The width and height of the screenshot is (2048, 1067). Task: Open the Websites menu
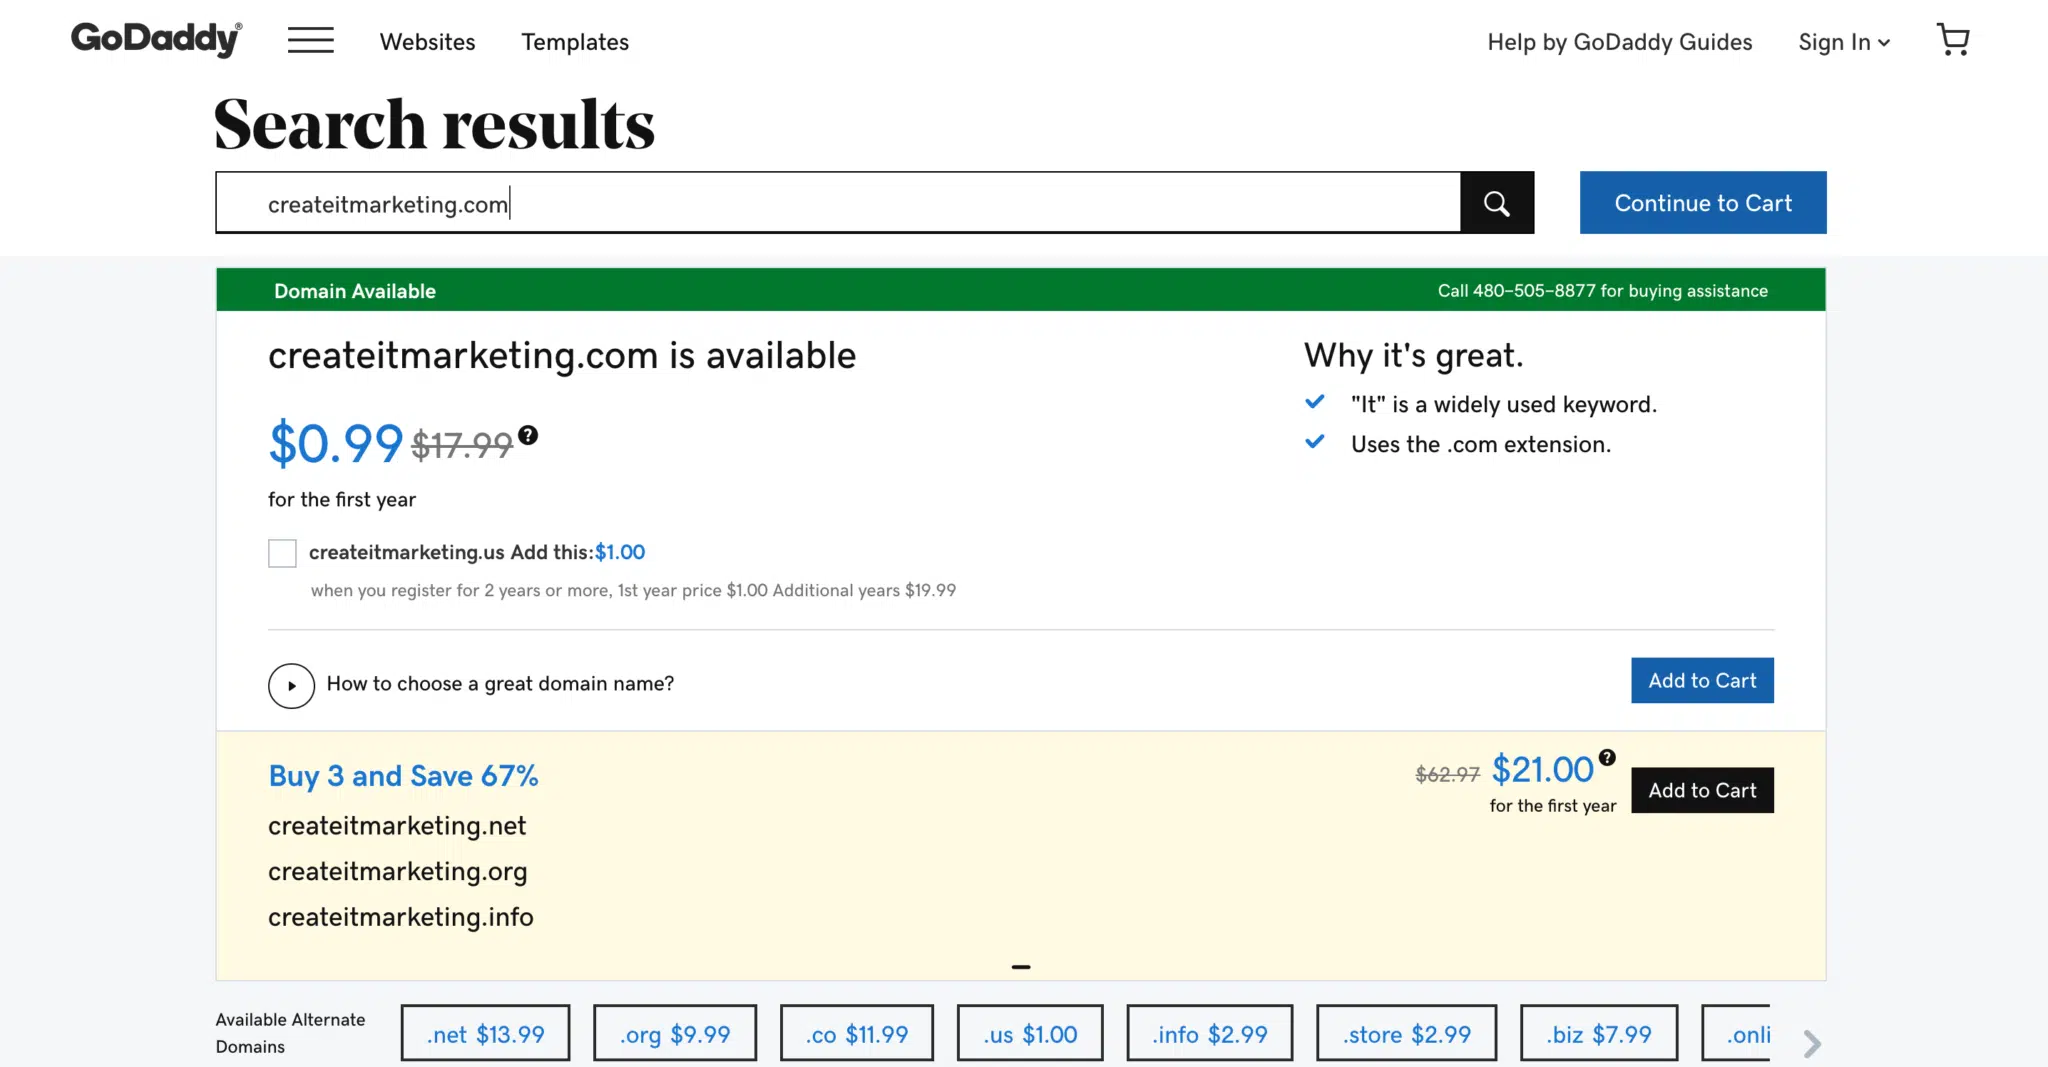[427, 42]
